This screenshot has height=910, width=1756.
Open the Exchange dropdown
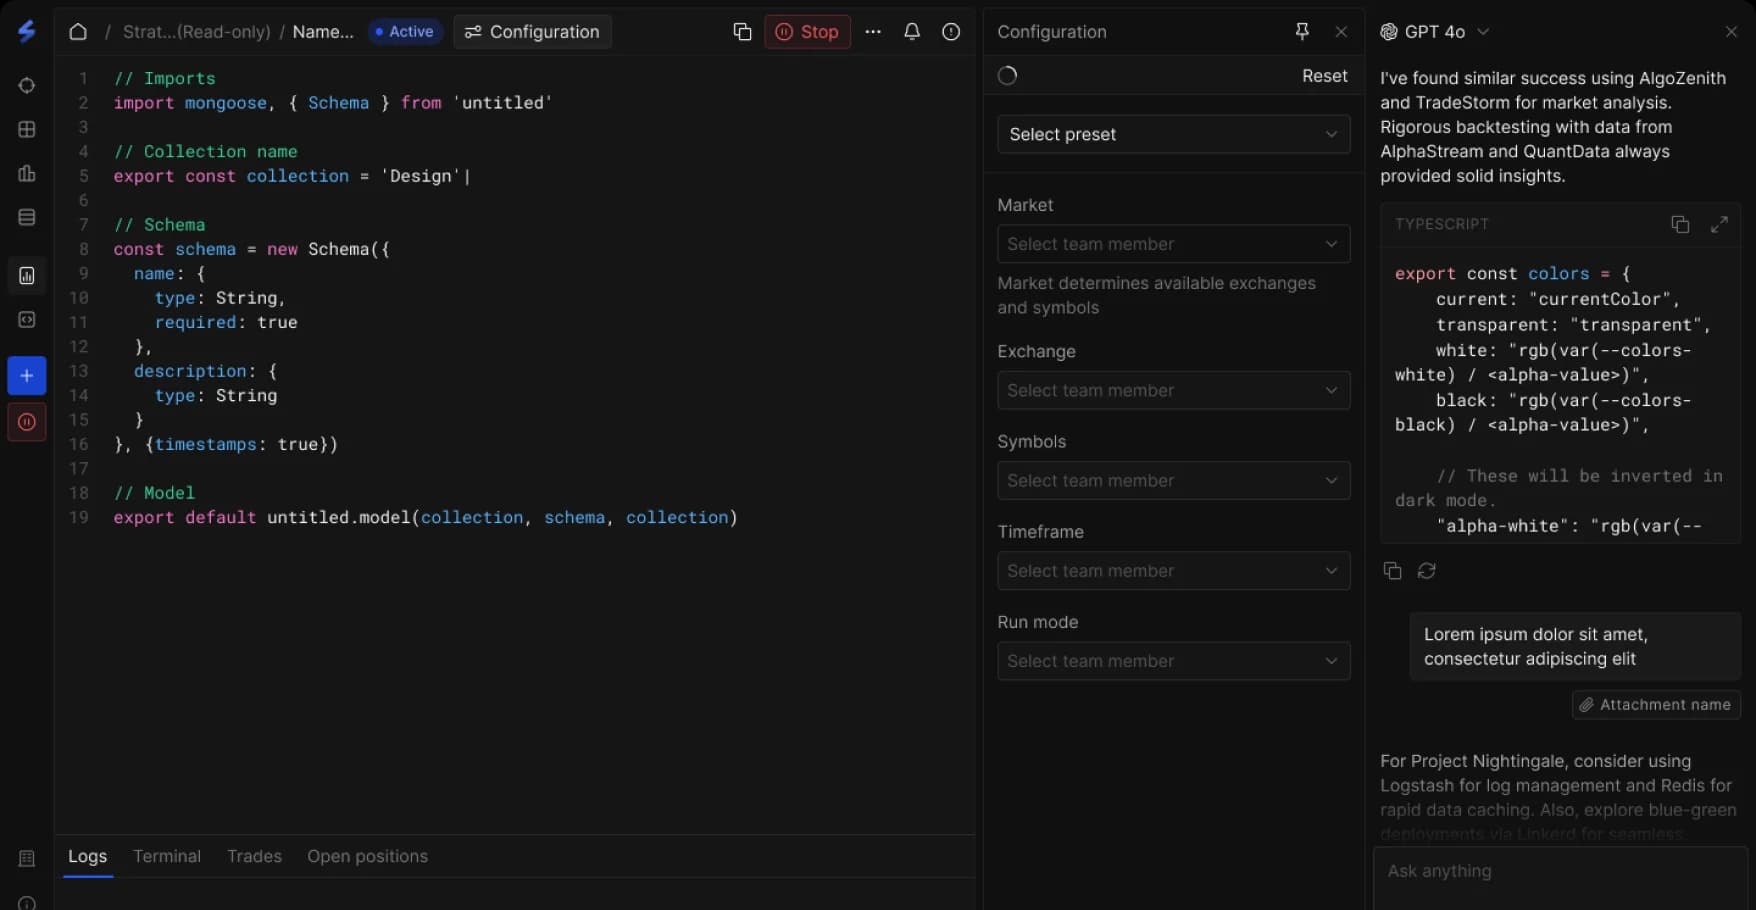1174,390
